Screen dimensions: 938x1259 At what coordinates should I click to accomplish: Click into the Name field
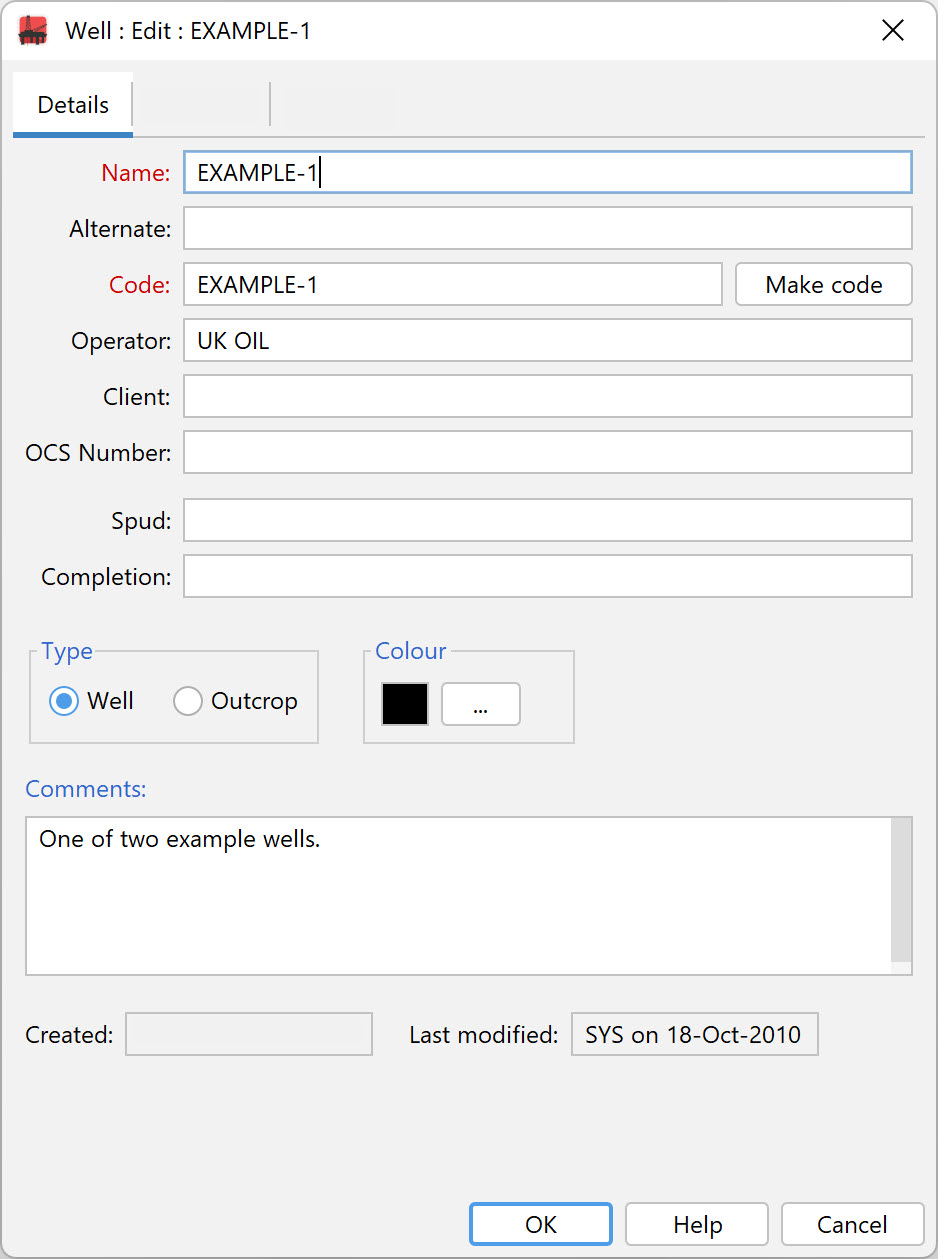click(548, 172)
